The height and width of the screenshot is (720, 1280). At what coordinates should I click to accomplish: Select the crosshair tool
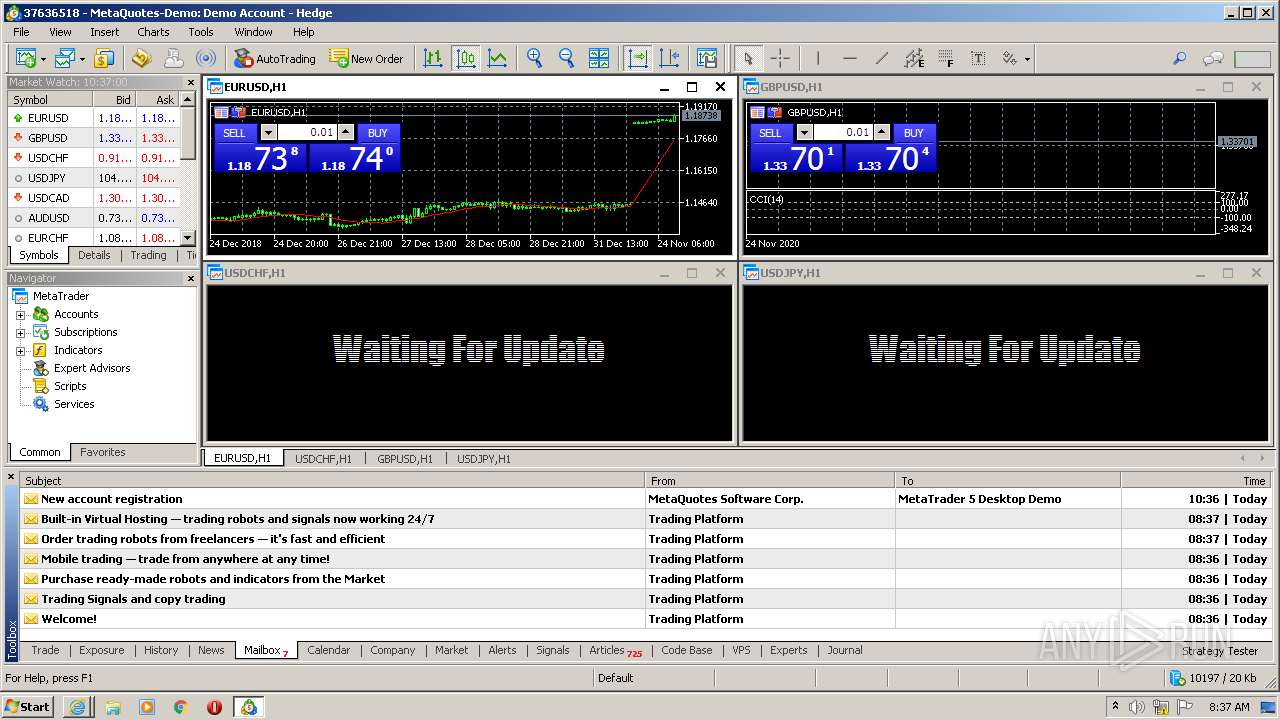[x=781, y=58]
